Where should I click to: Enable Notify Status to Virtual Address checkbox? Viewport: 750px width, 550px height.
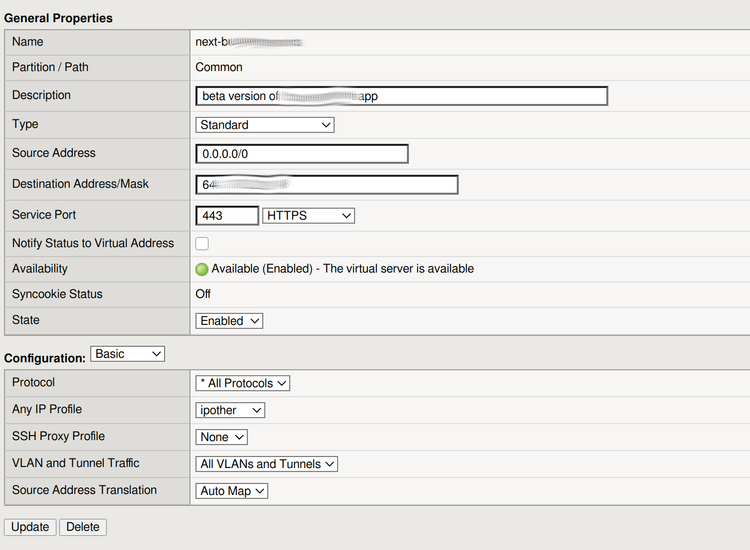(x=202, y=243)
